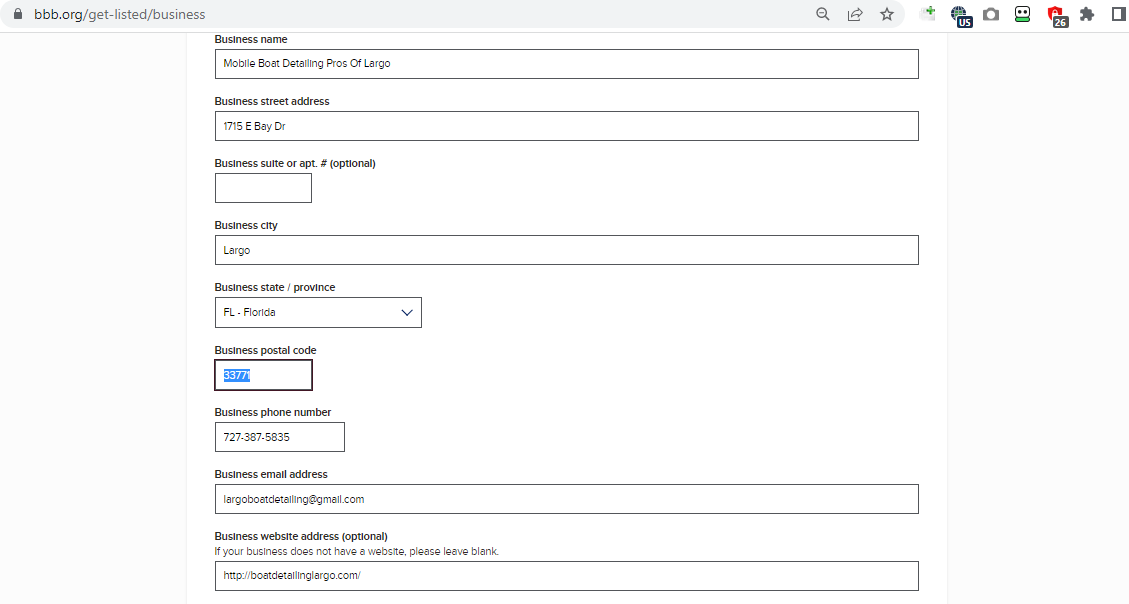The height and width of the screenshot is (604, 1129).
Task: Click the Business phone number field
Action: tap(279, 437)
